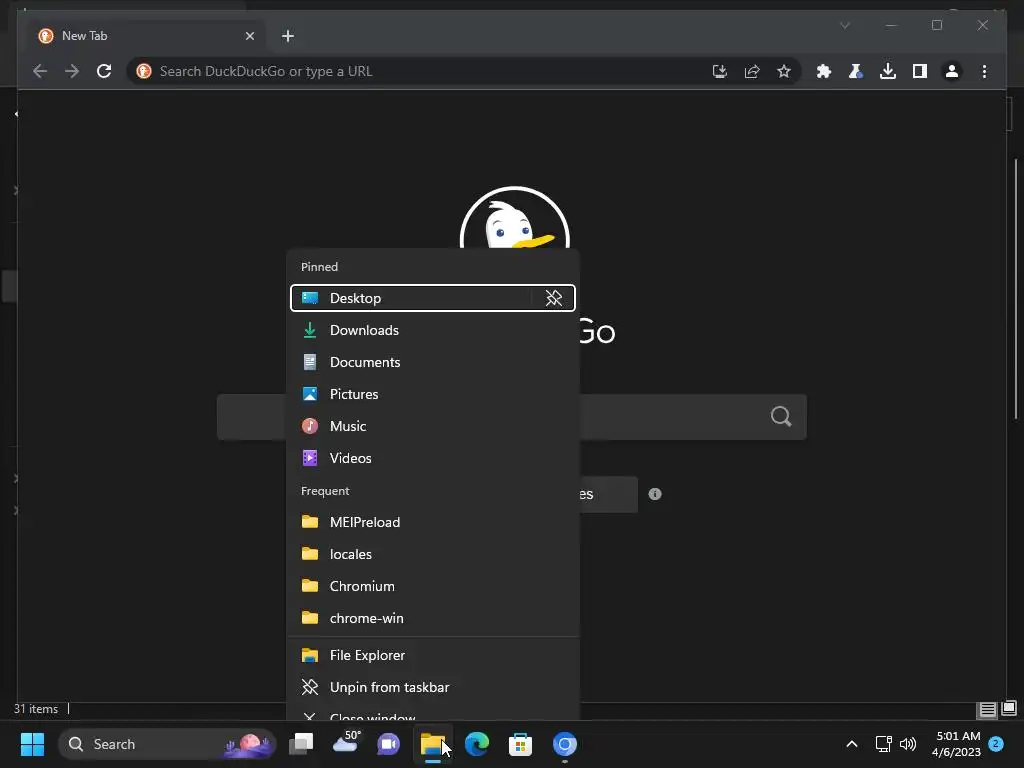1024x768 pixels.
Task: Open the notification count badge
Action: pyautogui.click(x=996, y=744)
